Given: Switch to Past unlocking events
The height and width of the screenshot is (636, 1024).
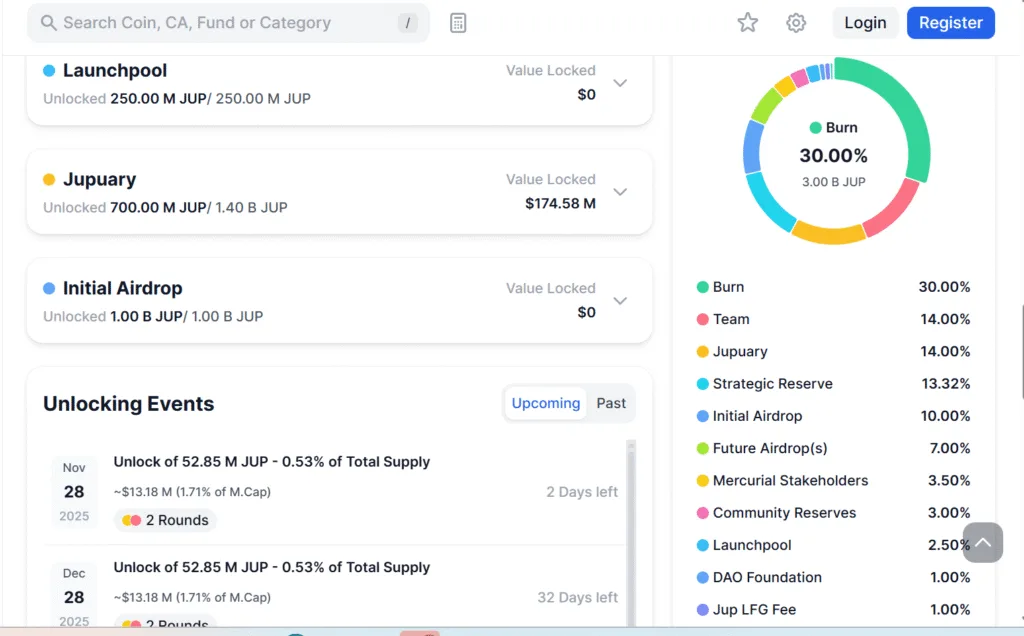Looking at the screenshot, I should coord(611,403).
